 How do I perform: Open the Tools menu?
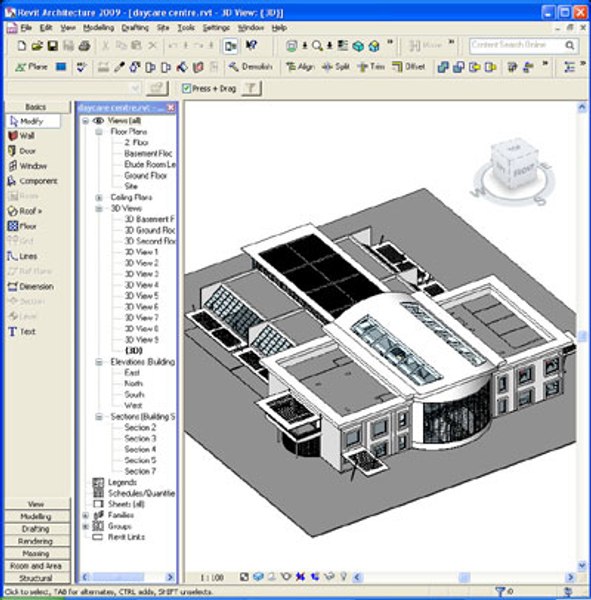[186, 28]
